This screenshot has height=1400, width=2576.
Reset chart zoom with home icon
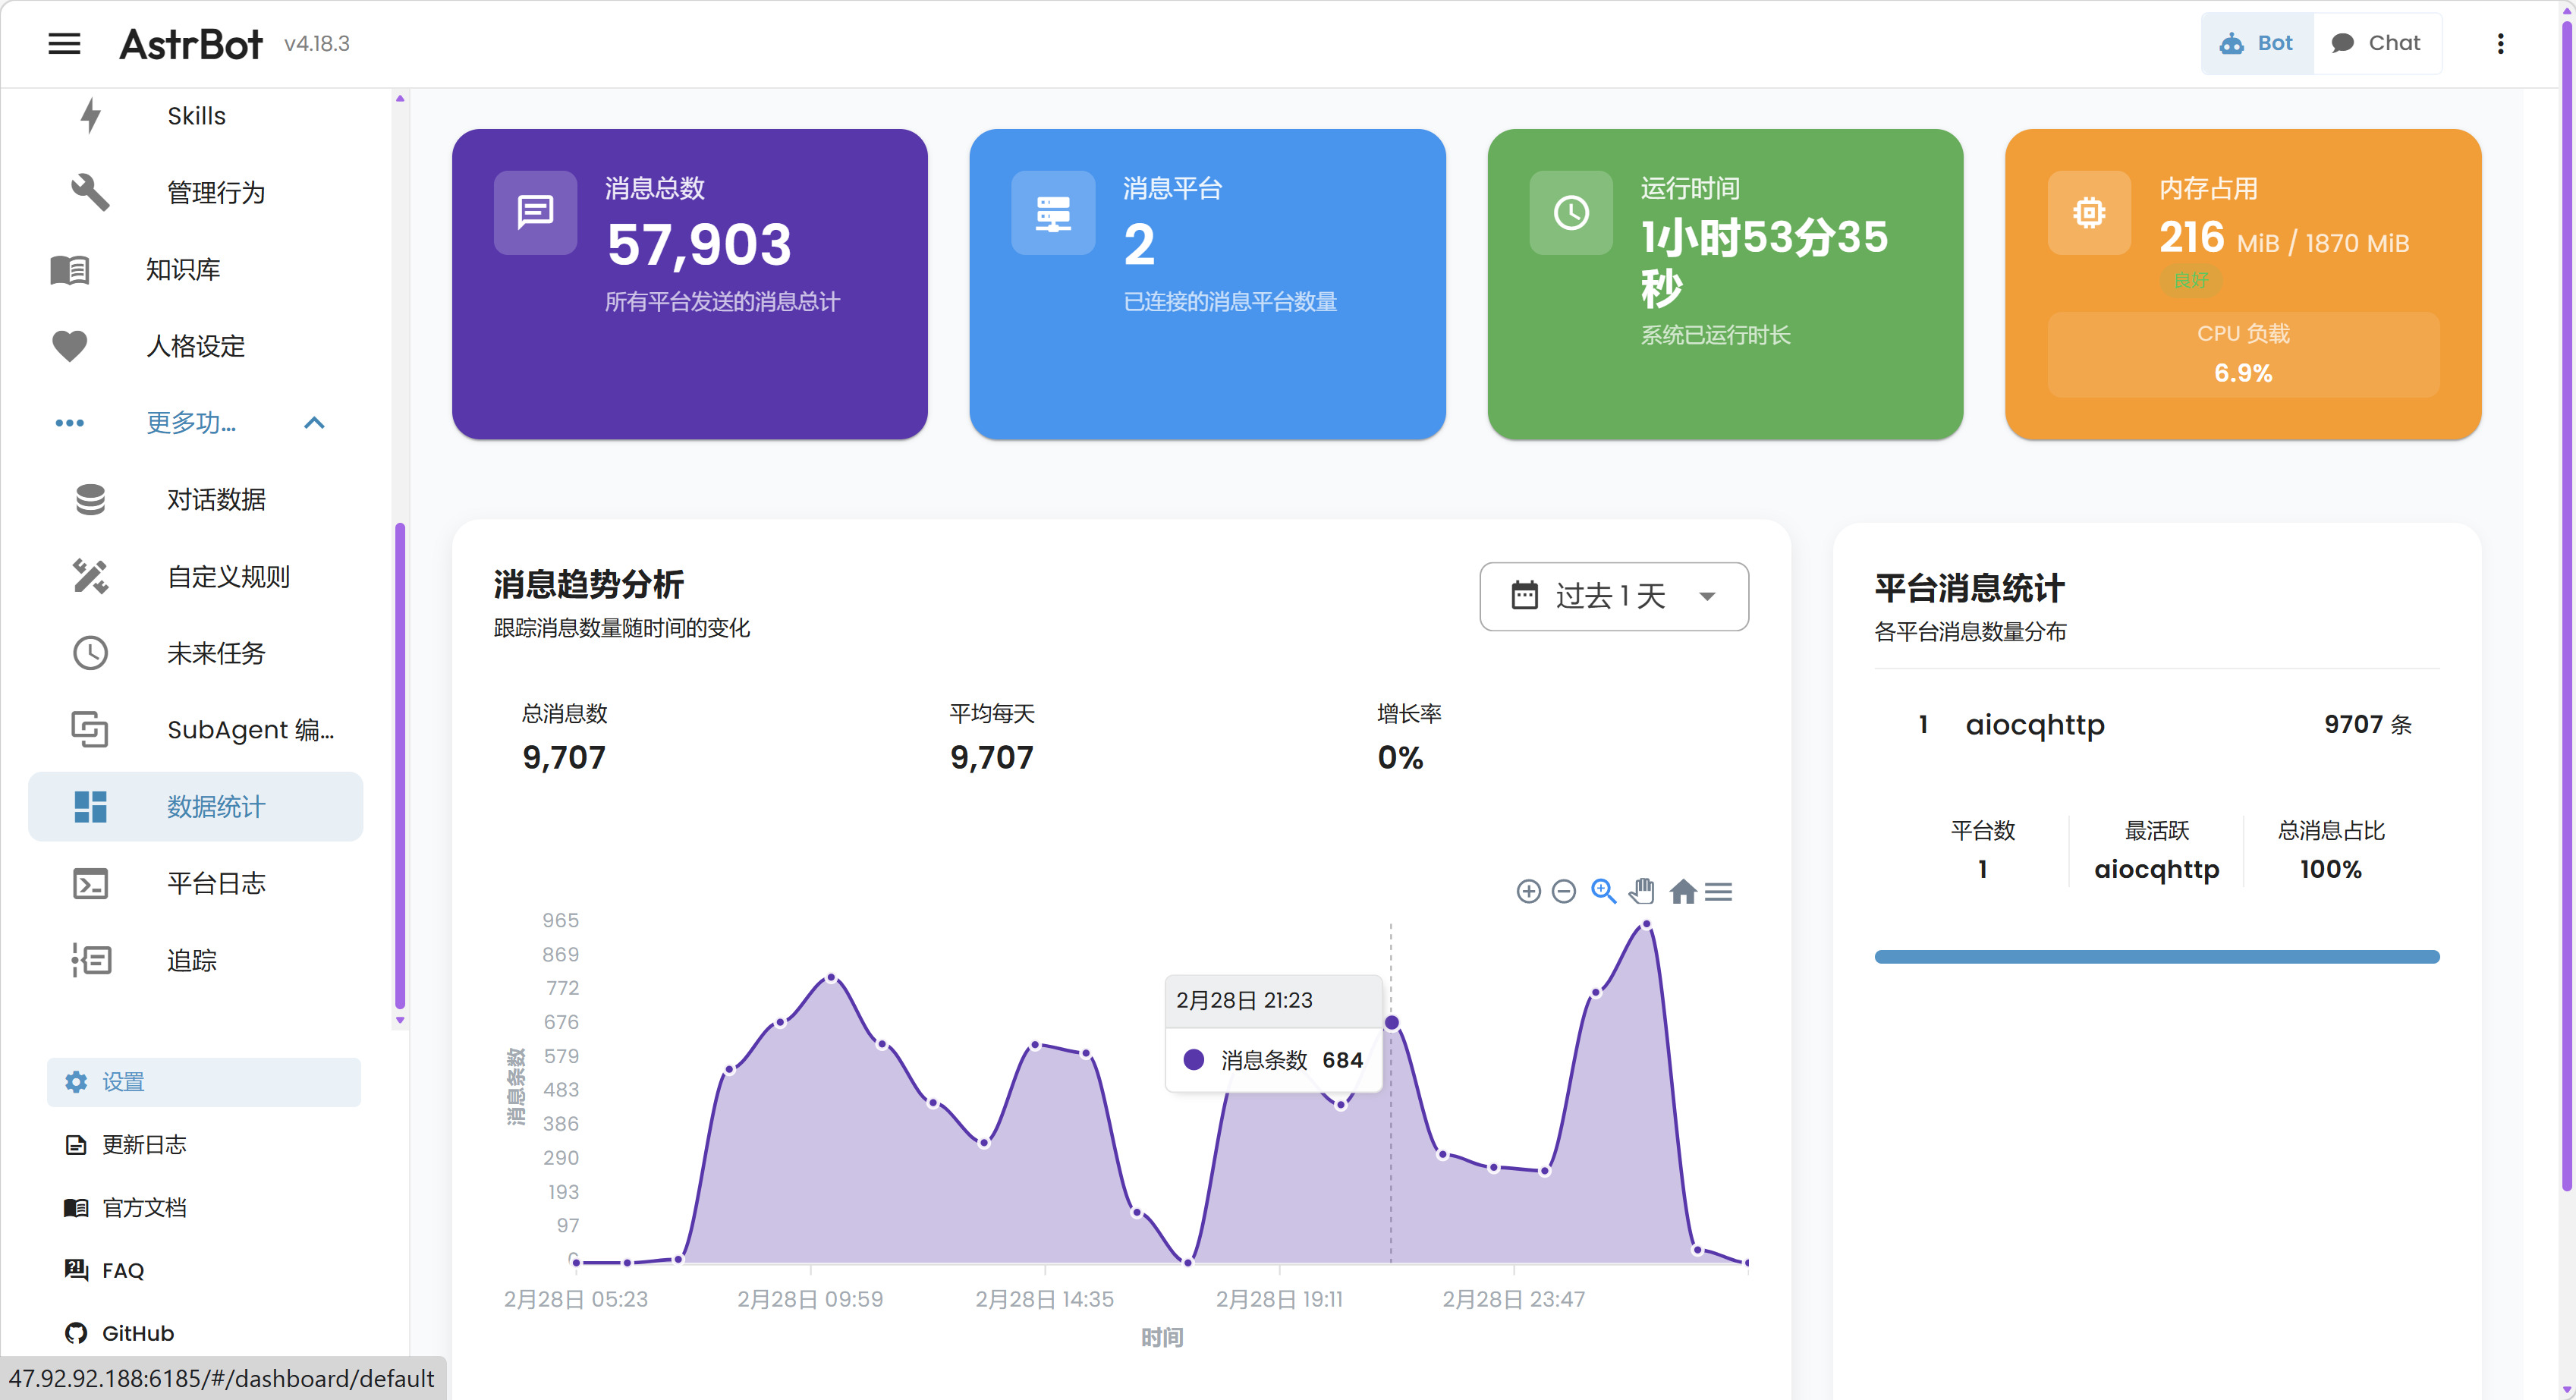[x=1683, y=891]
